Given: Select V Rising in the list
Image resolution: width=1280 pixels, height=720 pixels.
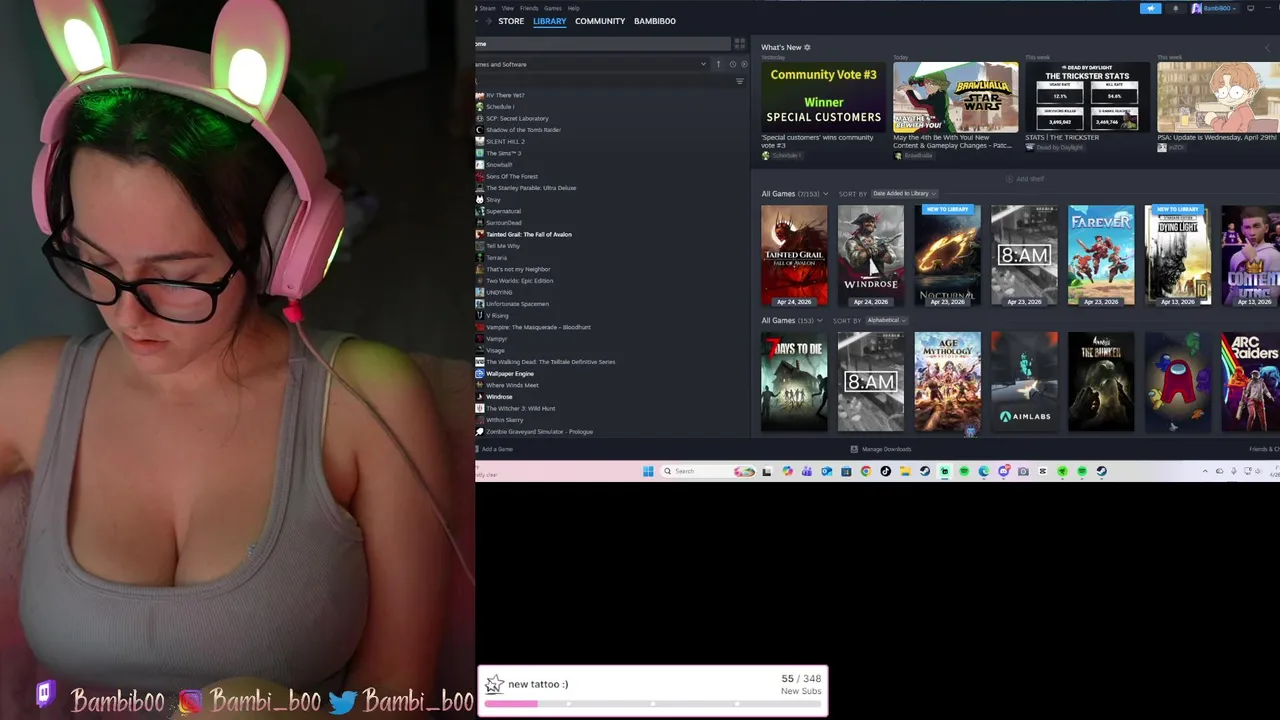Looking at the screenshot, I should click(x=497, y=316).
